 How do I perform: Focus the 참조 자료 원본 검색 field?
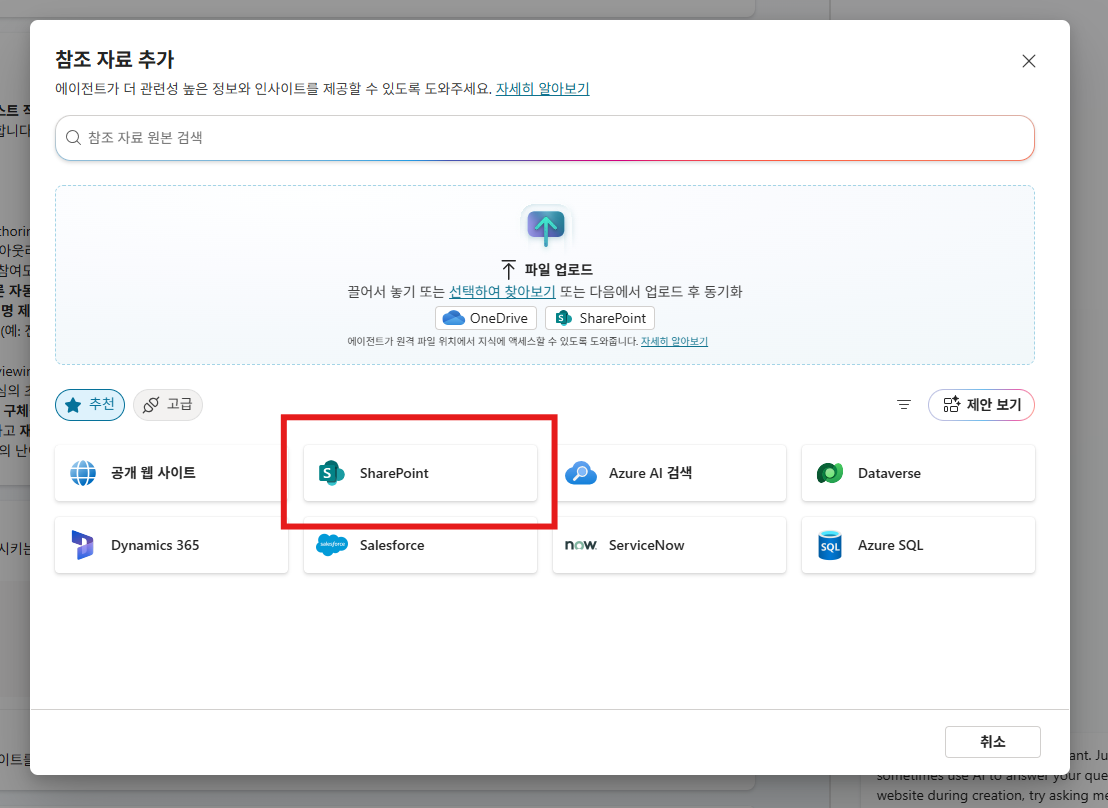545,138
